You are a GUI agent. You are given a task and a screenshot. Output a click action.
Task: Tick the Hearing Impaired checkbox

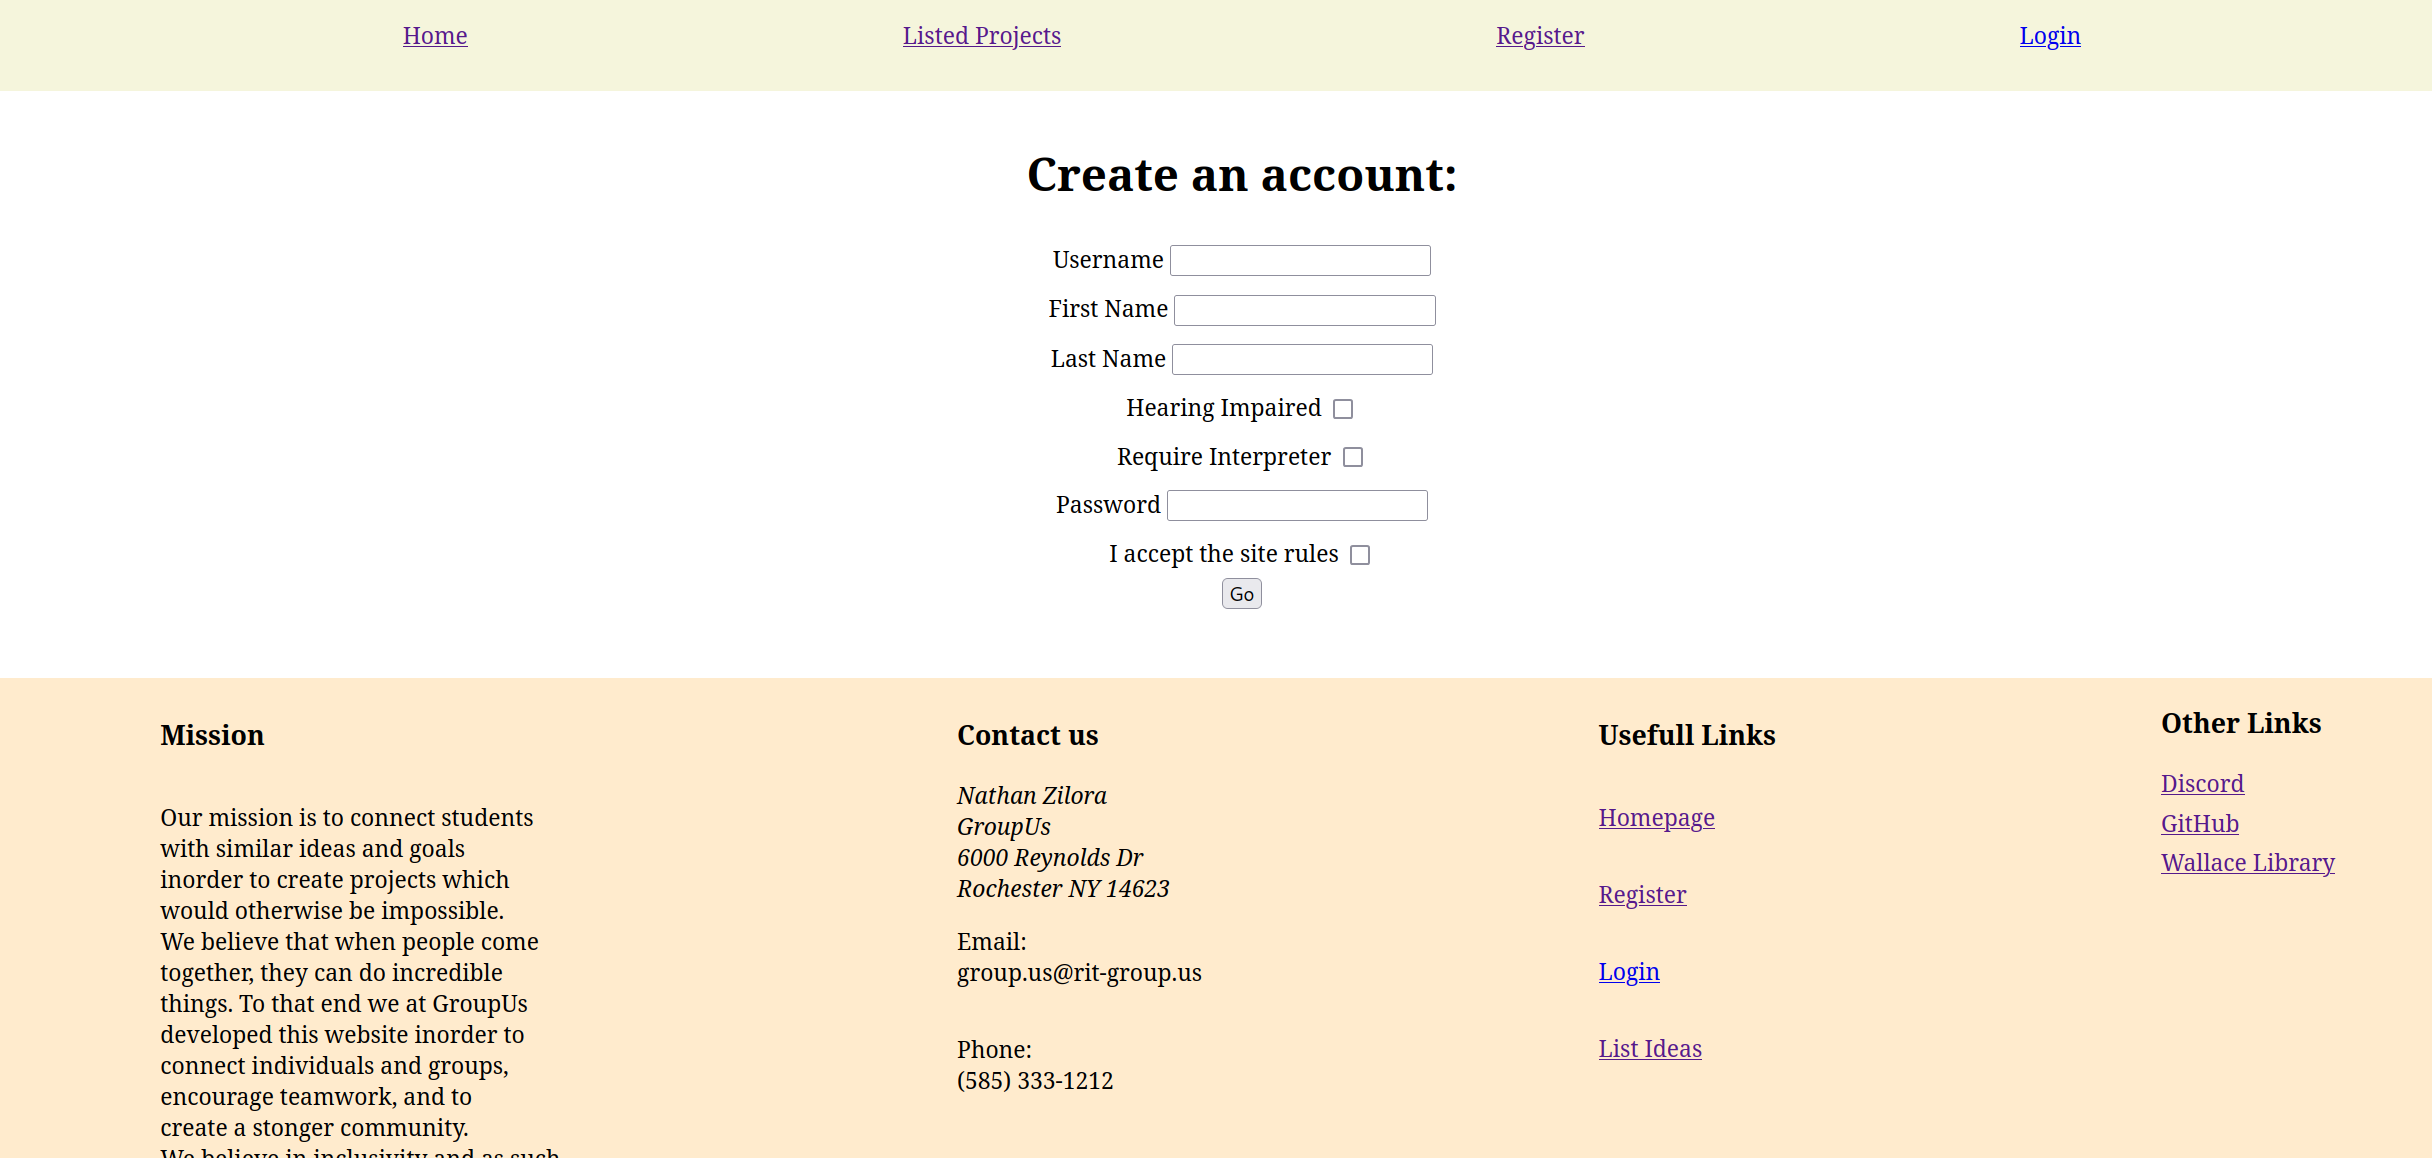1343,409
